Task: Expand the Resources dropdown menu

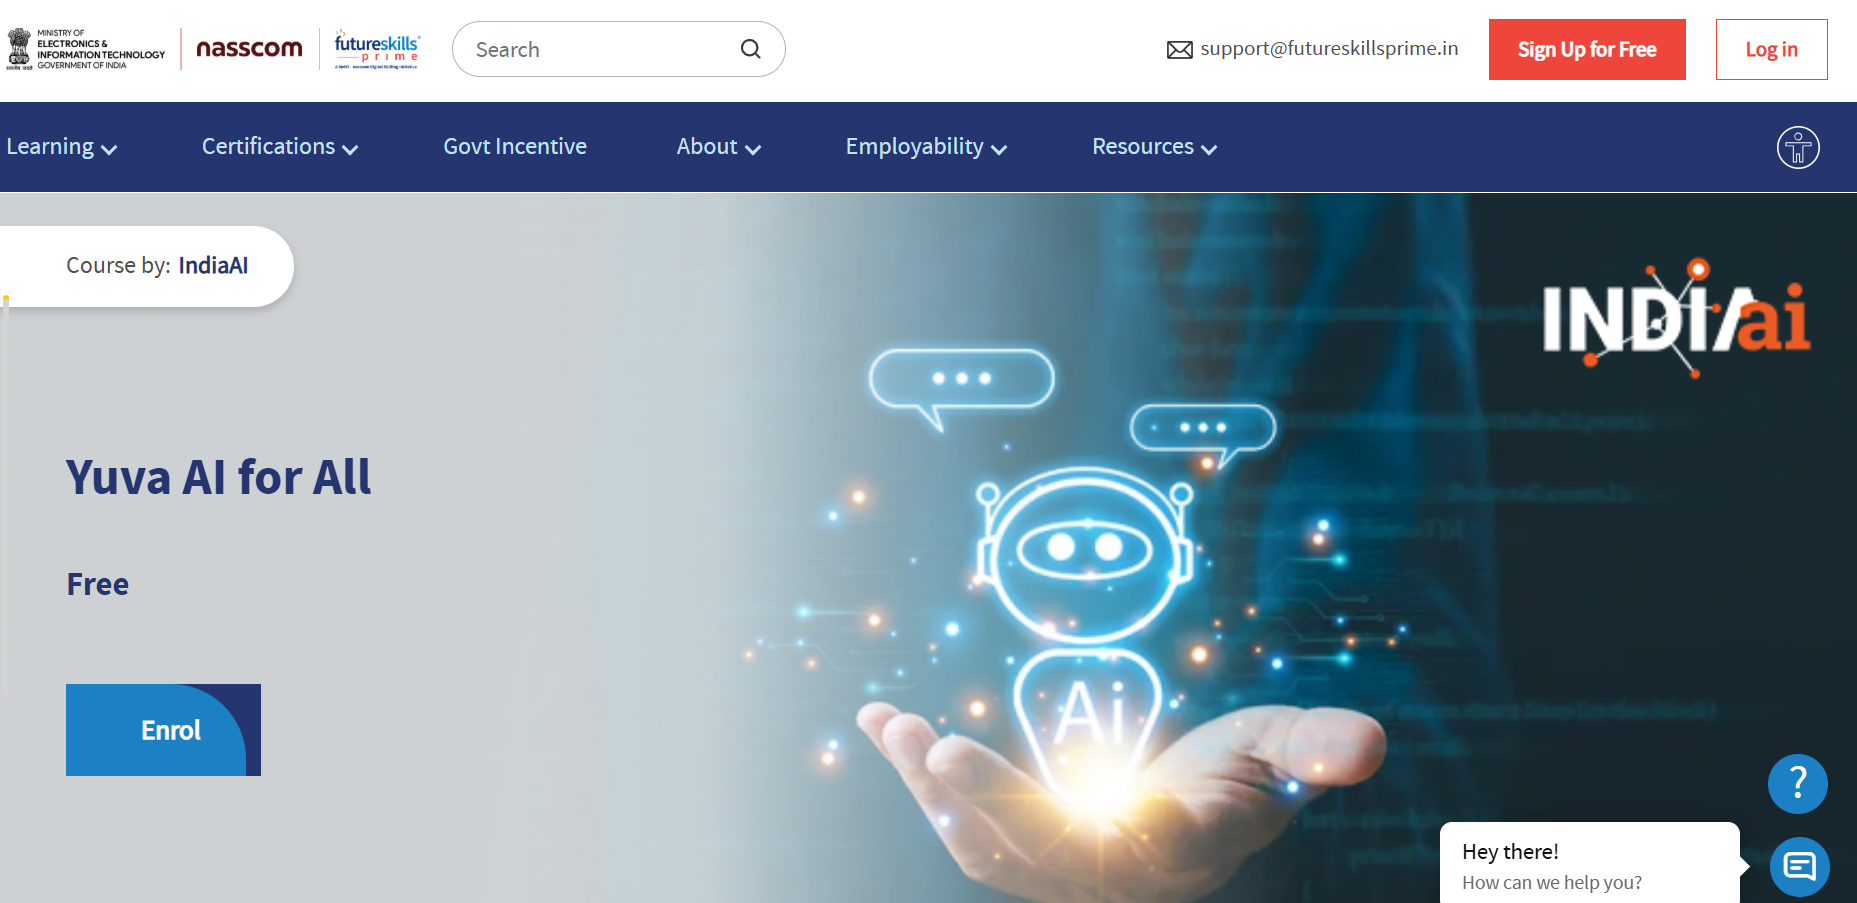Action: (x=1154, y=147)
